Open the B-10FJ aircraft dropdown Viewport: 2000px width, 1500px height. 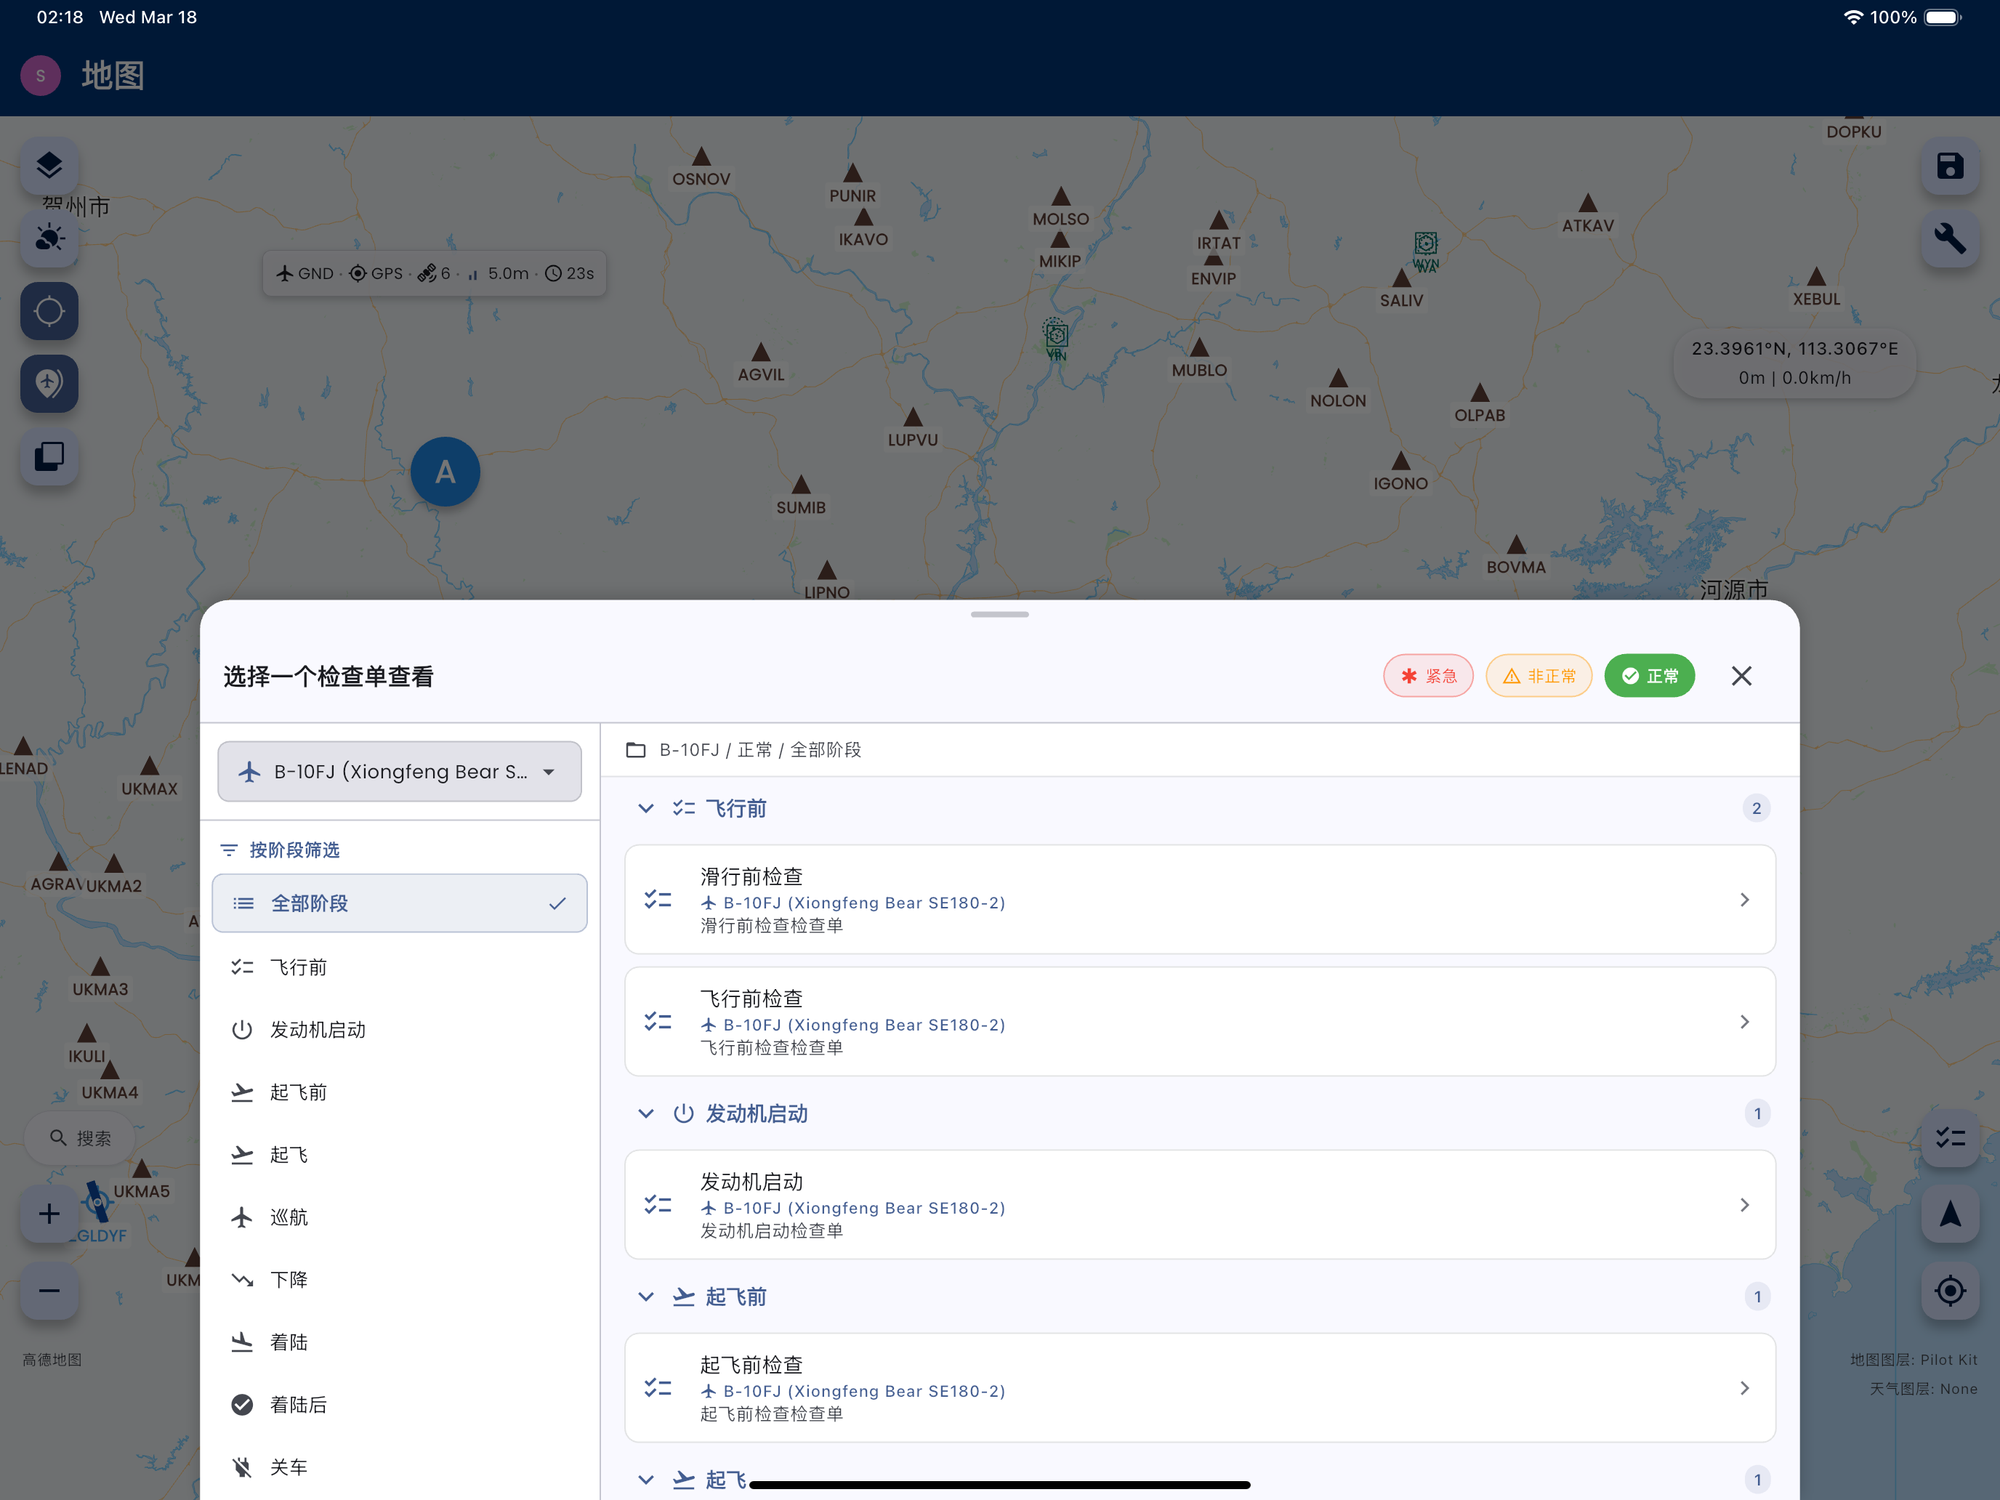[399, 771]
